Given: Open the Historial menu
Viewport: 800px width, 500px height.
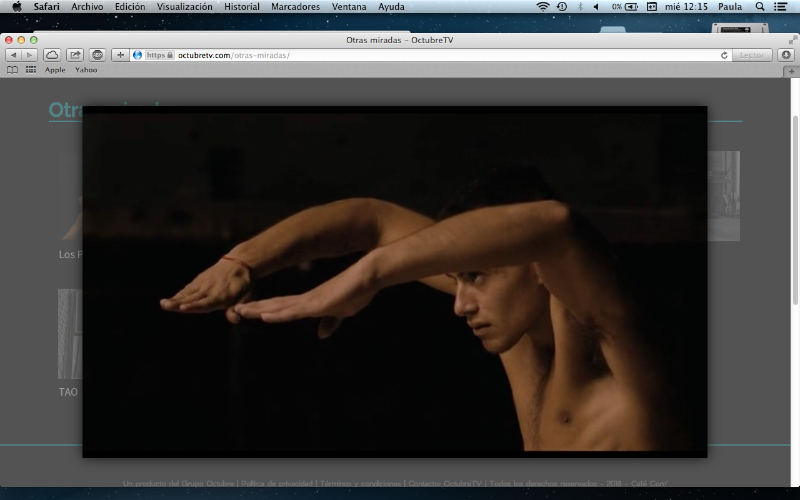Looking at the screenshot, I should click(242, 7).
